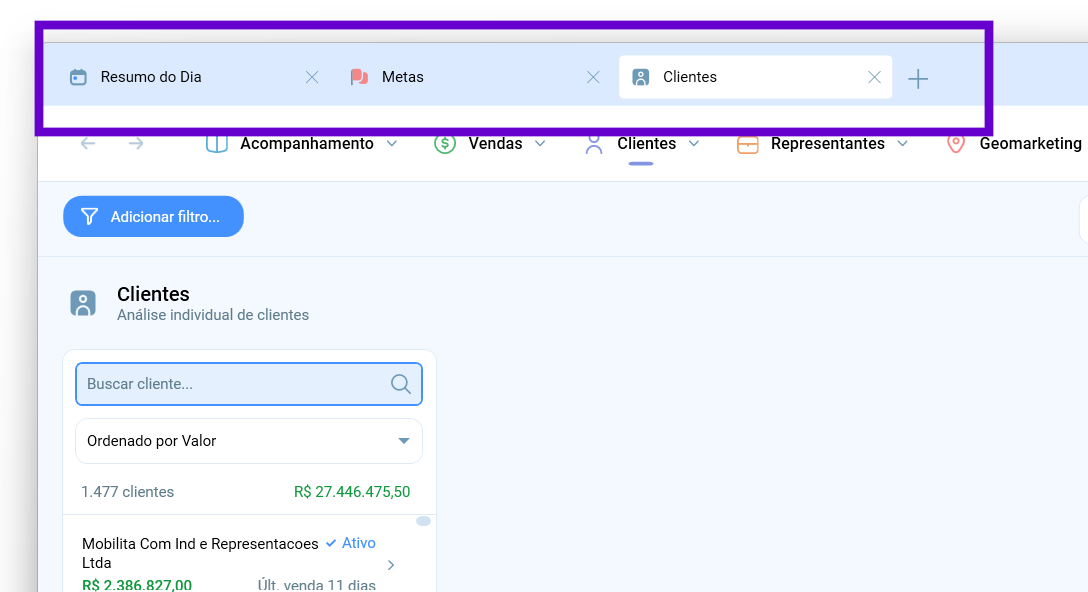Image resolution: width=1088 pixels, height=592 pixels.
Task: Add a new tab with plus icon
Action: click(918, 78)
